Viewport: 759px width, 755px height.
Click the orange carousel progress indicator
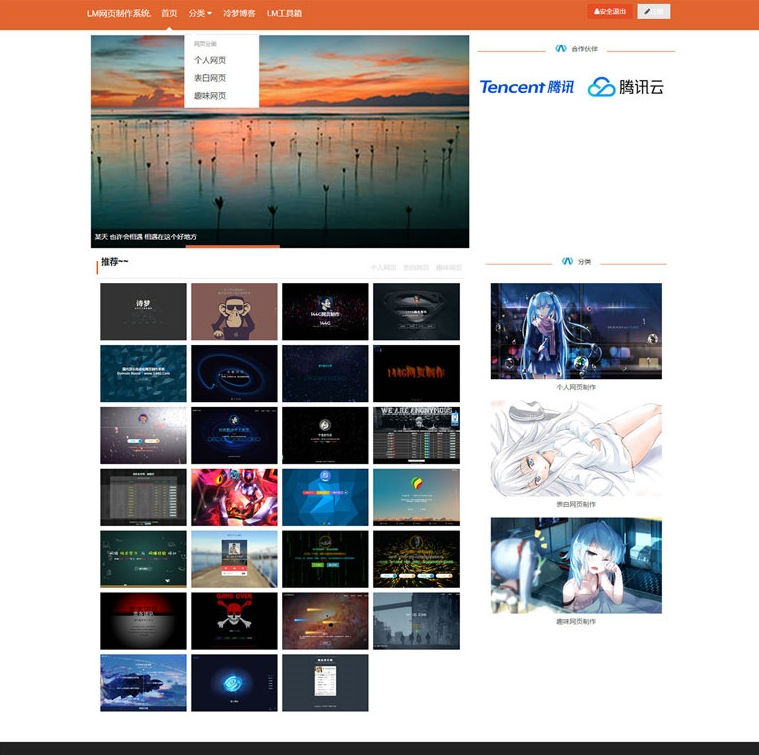coord(233,246)
